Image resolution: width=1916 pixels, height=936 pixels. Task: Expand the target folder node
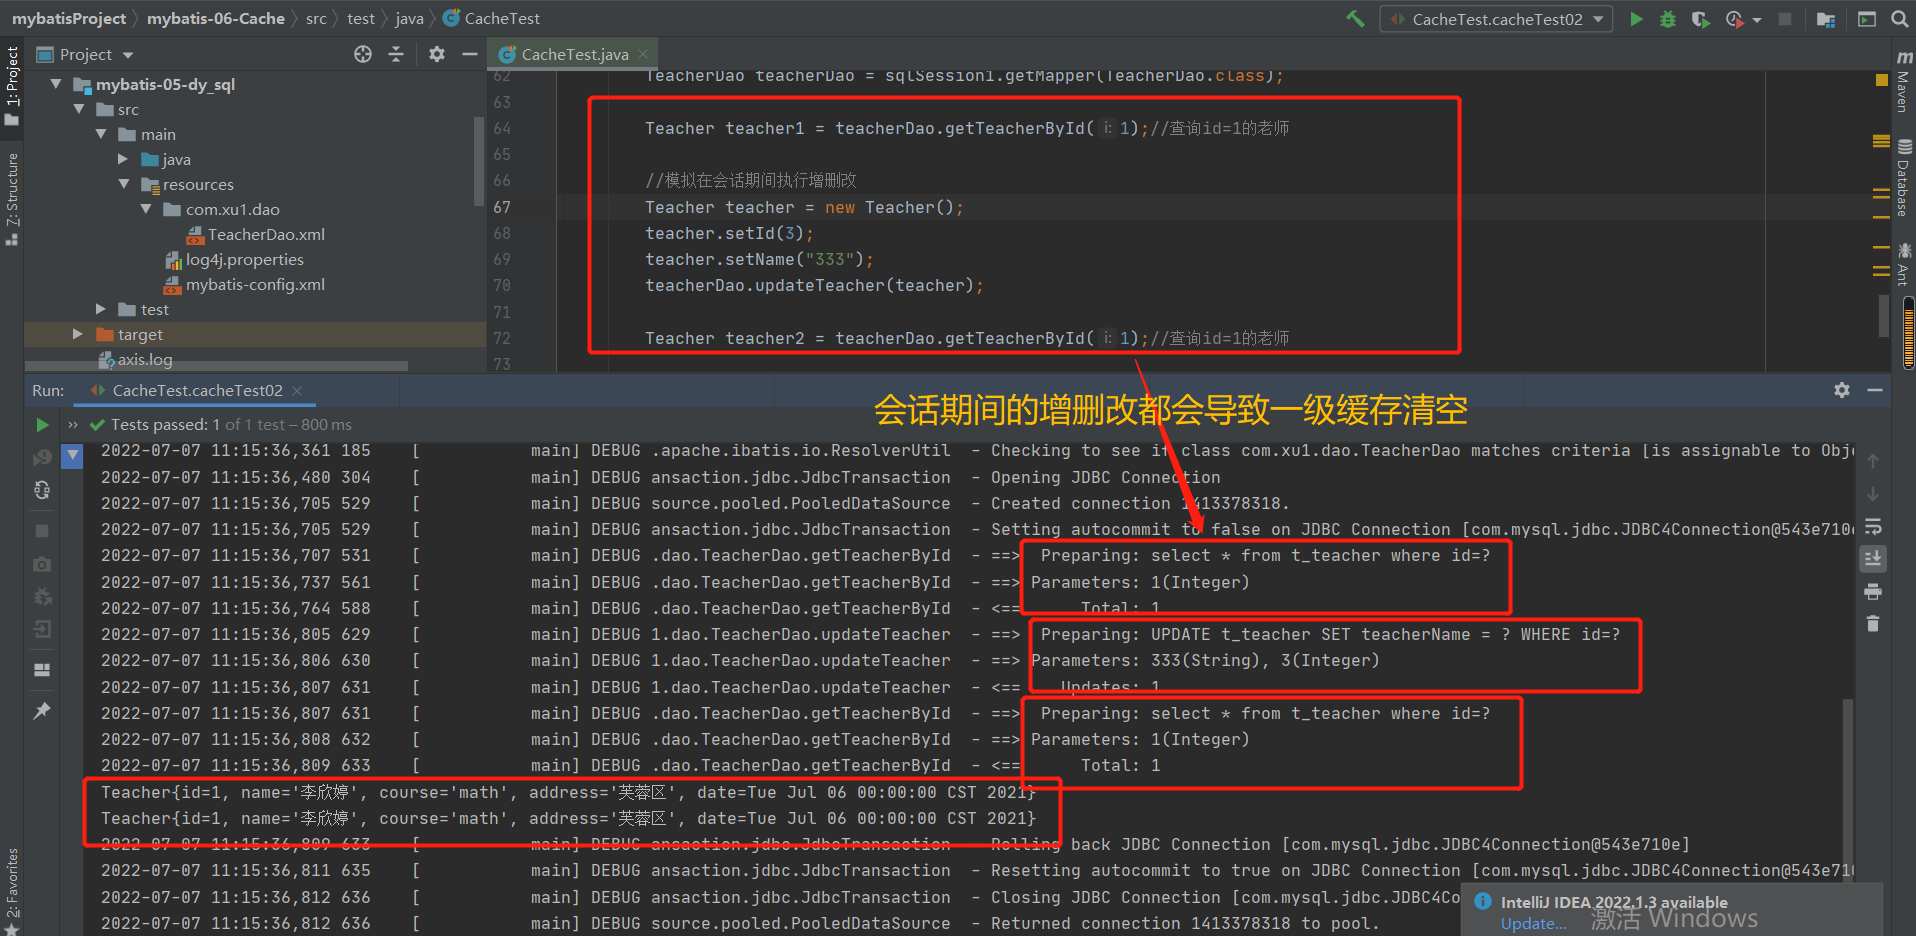78,334
